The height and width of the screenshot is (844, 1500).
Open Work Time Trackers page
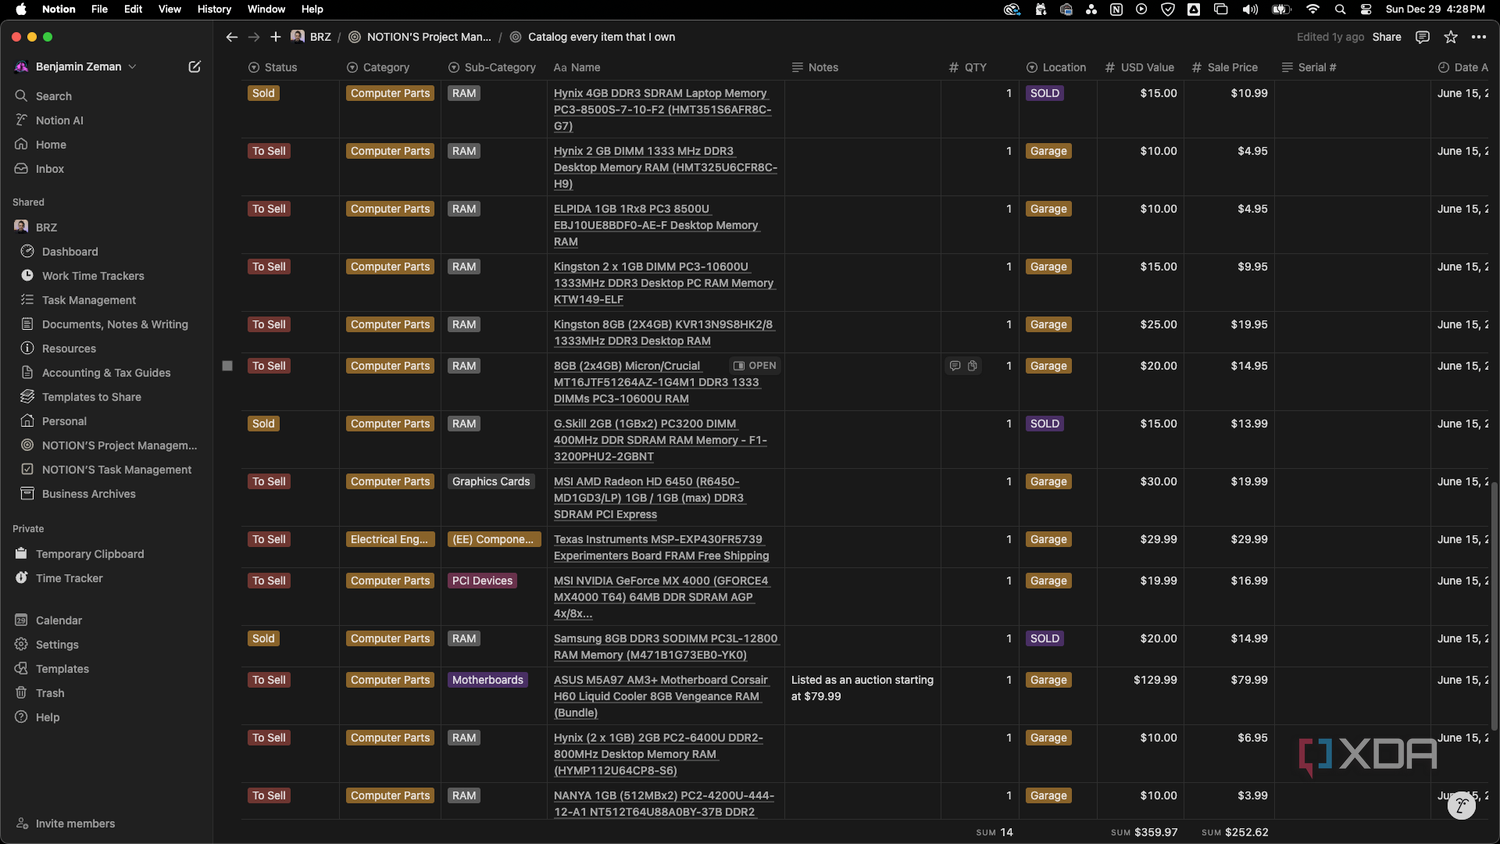(x=93, y=276)
